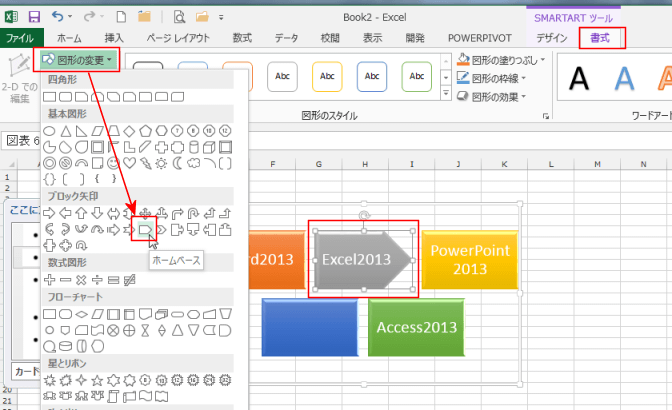This screenshot has height=410, width=672.
Task: Pick the right block arrow shape
Action: click(x=50, y=212)
